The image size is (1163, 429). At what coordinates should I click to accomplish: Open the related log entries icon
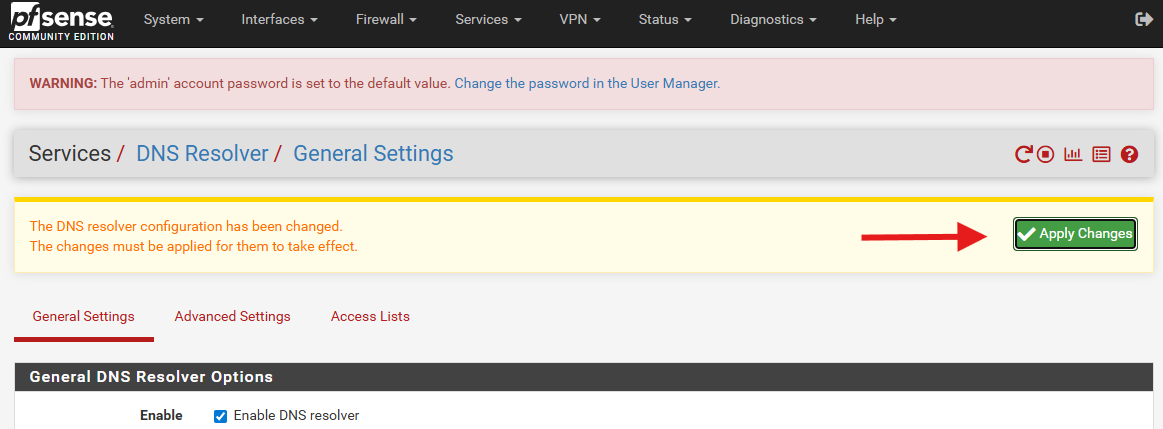1101,154
